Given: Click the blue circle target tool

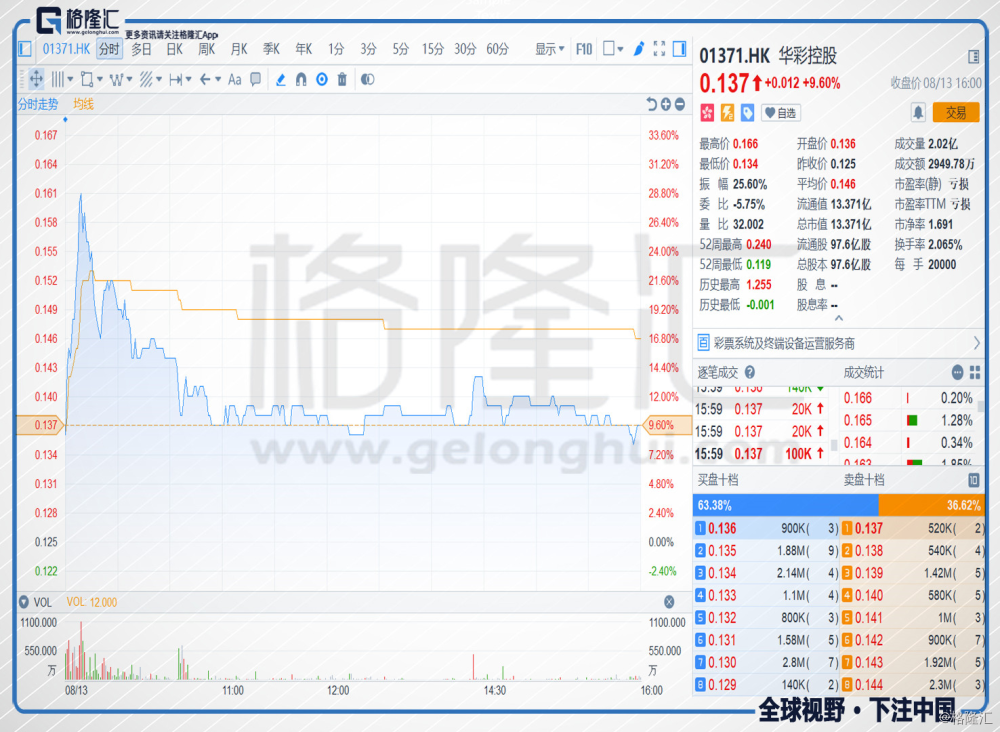Looking at the screenshot, I should (322, 79).
